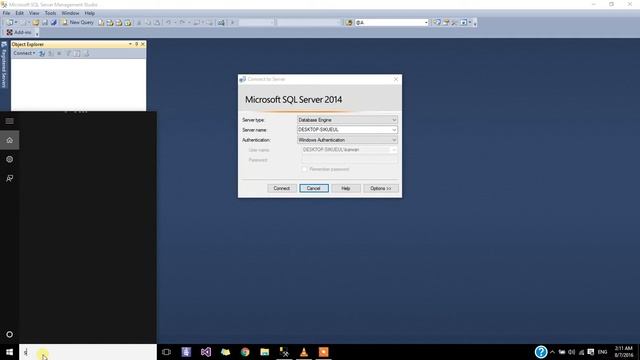Open the Connect dropdown in Object Explorer
The width and height of the screenshot is (640, 360).
click(24, 53)
